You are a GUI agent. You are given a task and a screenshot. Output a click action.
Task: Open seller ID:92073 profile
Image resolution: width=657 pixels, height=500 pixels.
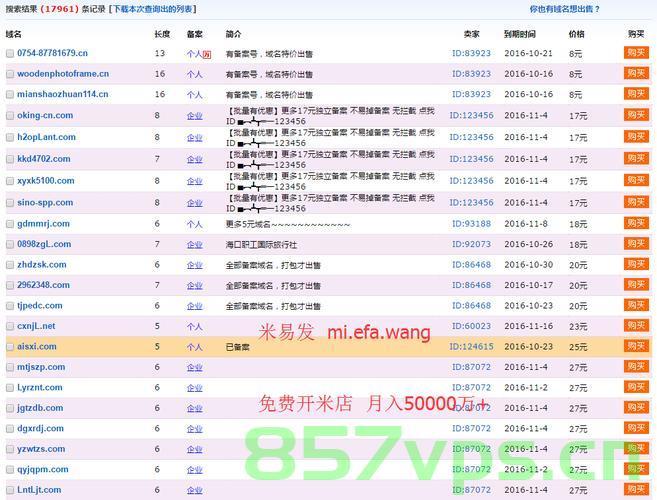click(471, 244)
